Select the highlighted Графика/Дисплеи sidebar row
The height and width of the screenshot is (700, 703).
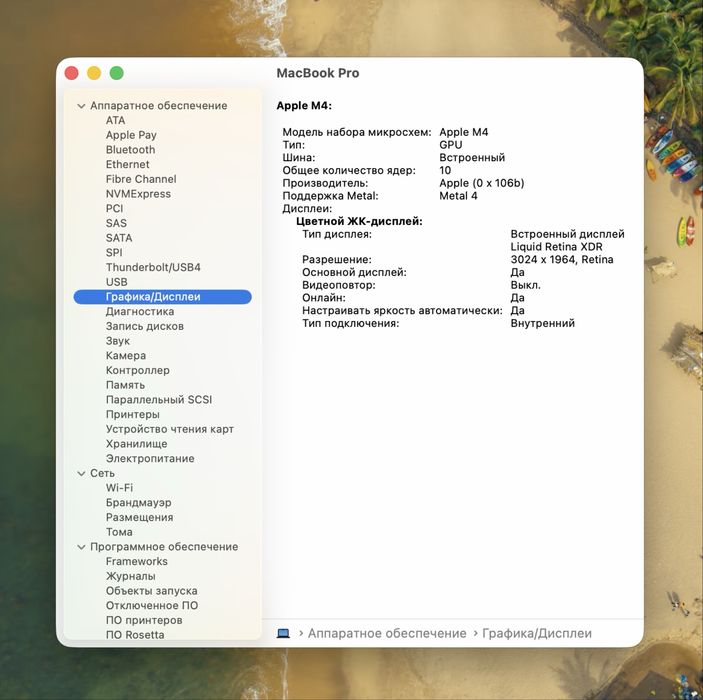[162, 297]
